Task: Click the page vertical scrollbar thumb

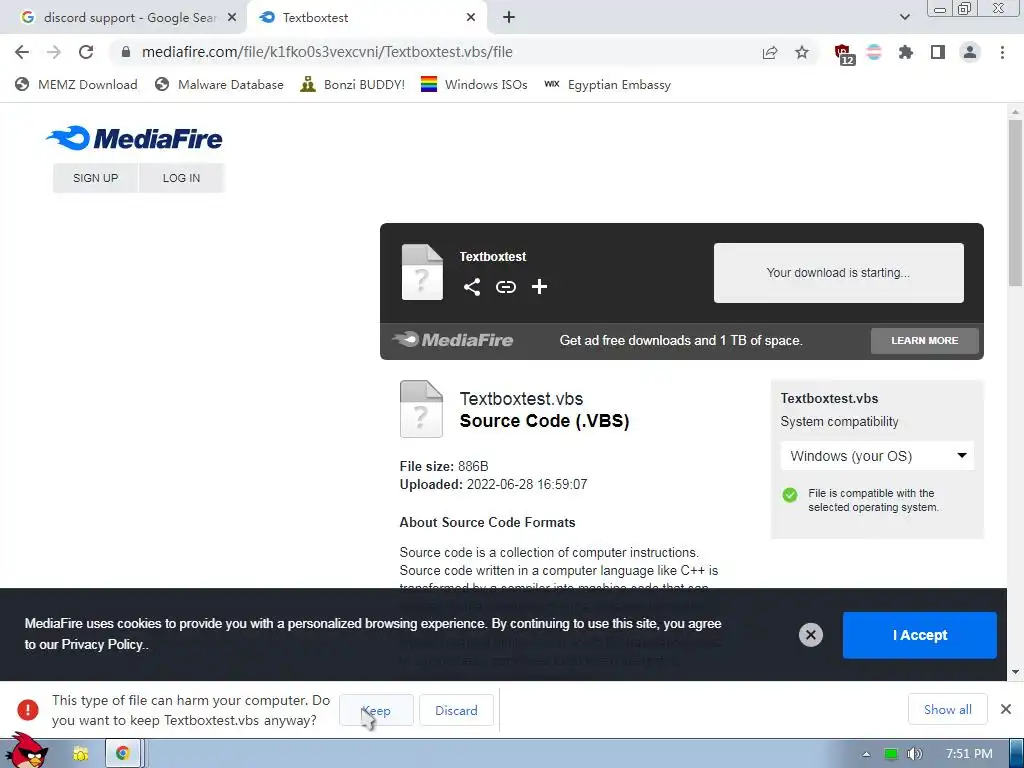Action: 1015,202
